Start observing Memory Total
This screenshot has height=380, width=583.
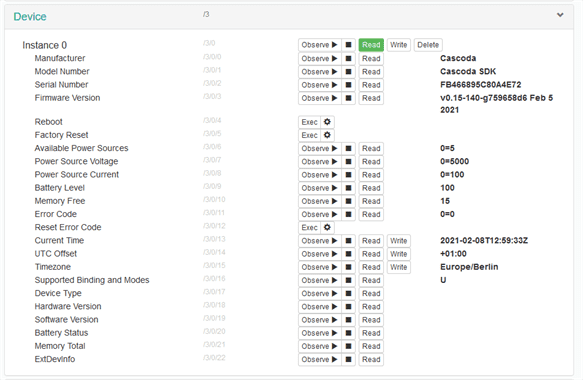click(319, 347)
